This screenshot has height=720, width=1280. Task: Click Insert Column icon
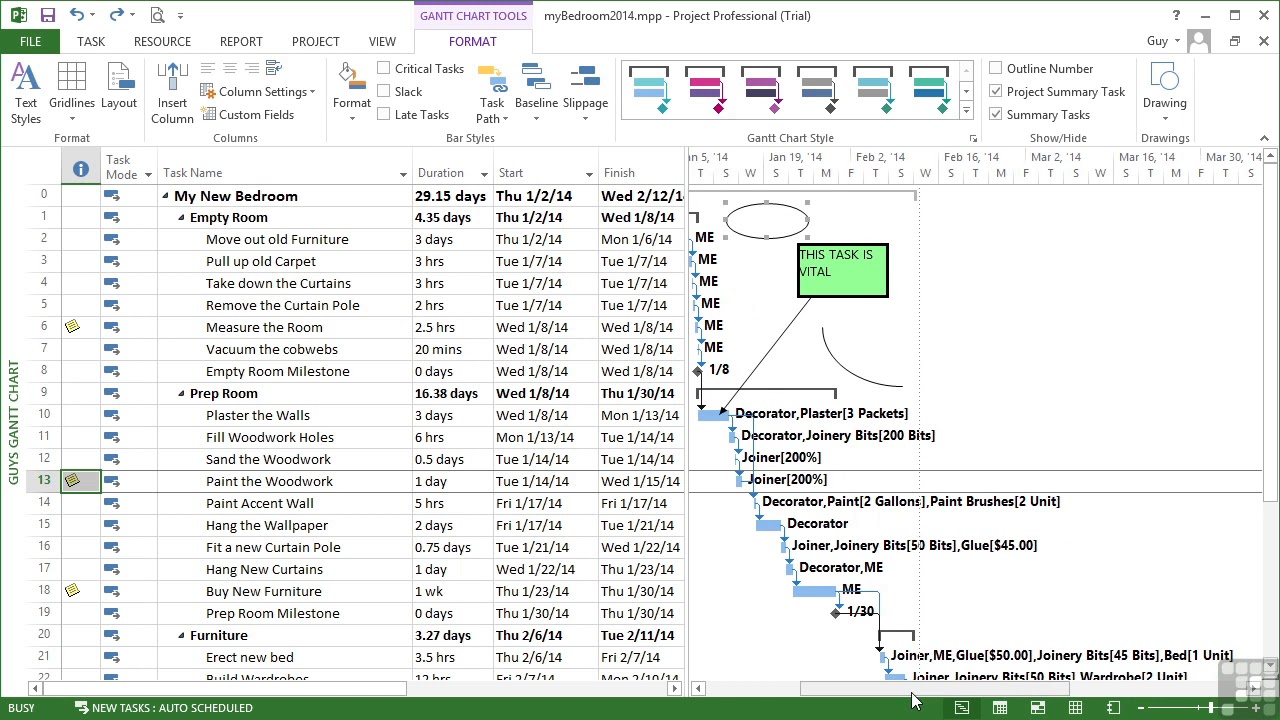click(172, 94)
